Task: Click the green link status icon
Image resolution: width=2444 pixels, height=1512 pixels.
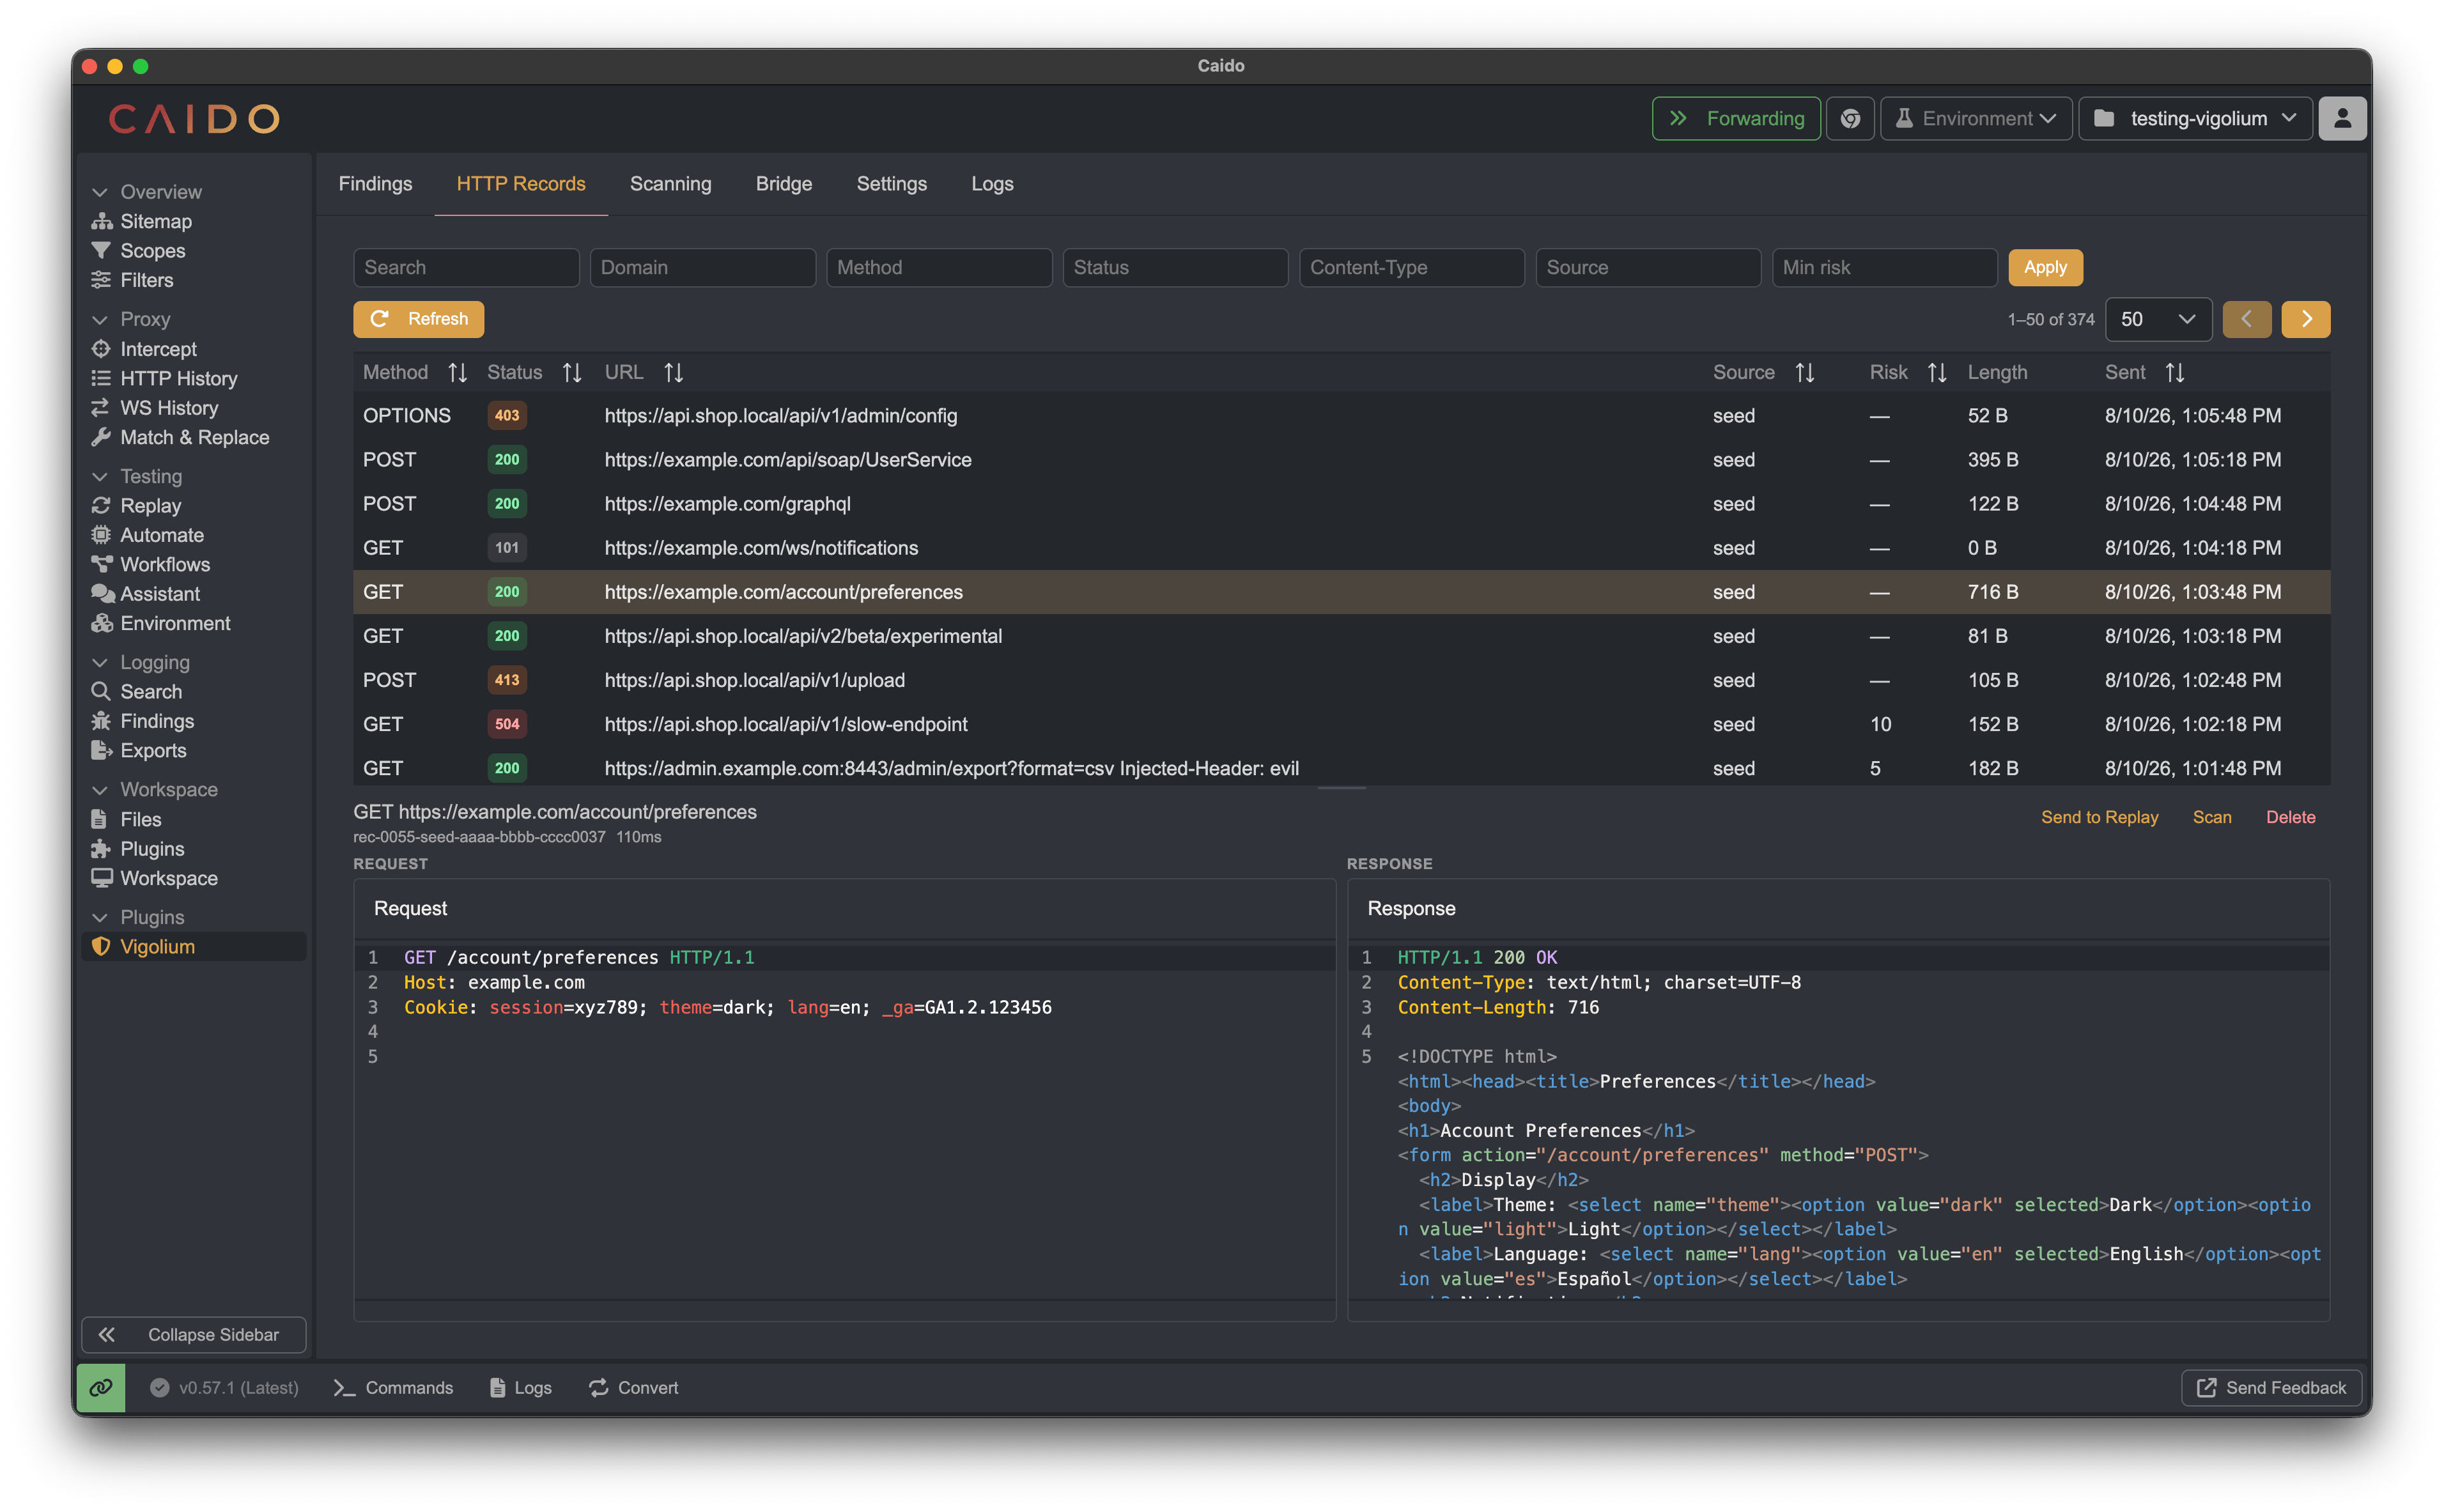Action: 101,1388
